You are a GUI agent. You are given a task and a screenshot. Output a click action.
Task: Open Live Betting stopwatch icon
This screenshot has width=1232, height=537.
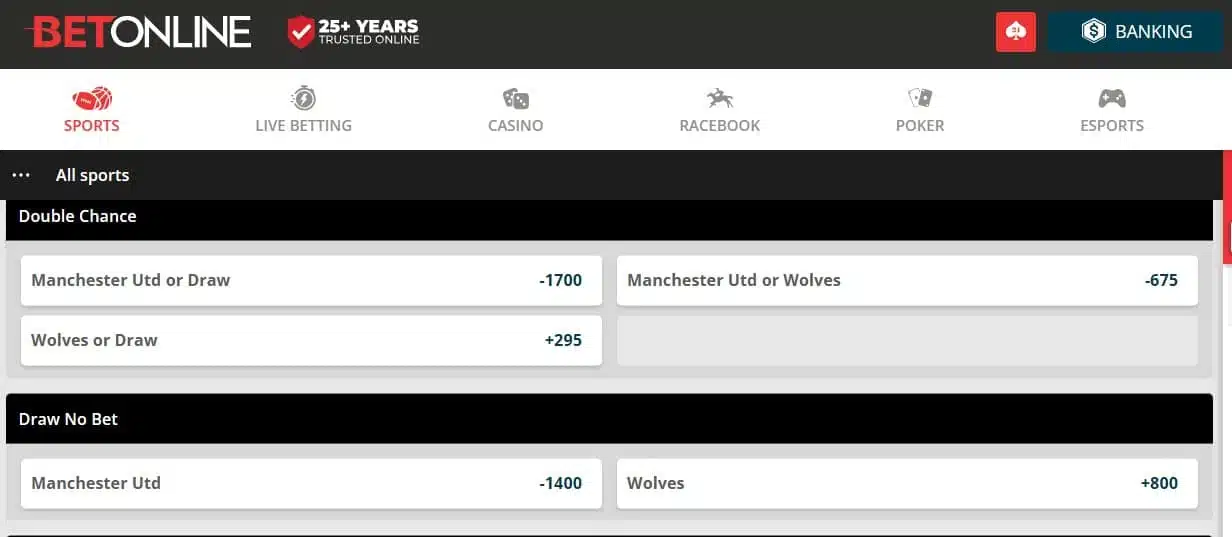pyautogui.click(x=303, y=98)
